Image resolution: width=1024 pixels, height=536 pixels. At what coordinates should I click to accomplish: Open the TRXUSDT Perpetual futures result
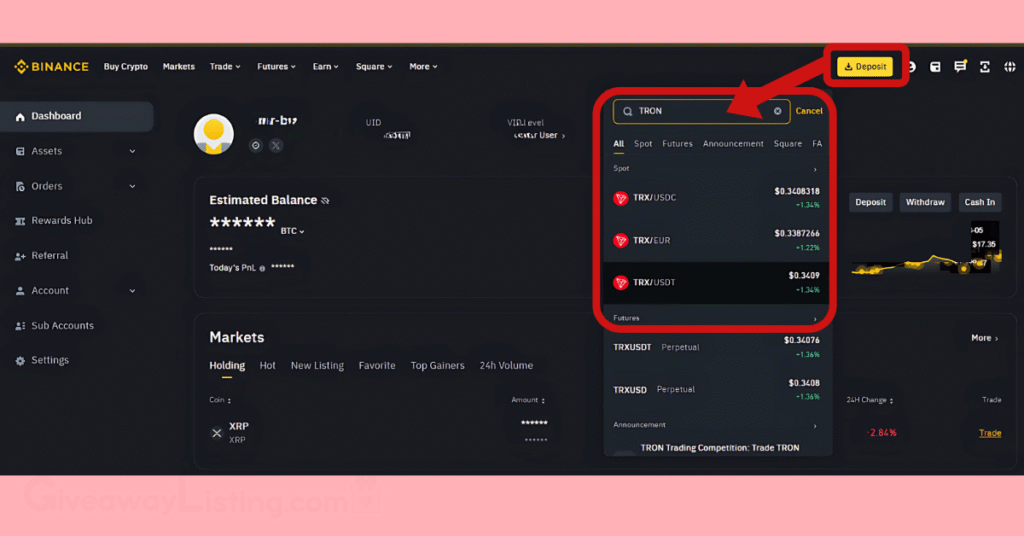click(717, 347)
